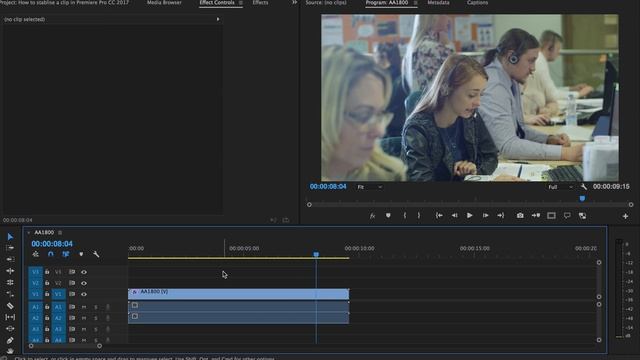Expand the Effect Controls timeline arrow
Image resolution: width=640 pixels, height=360 pixels.
[218, 19]
